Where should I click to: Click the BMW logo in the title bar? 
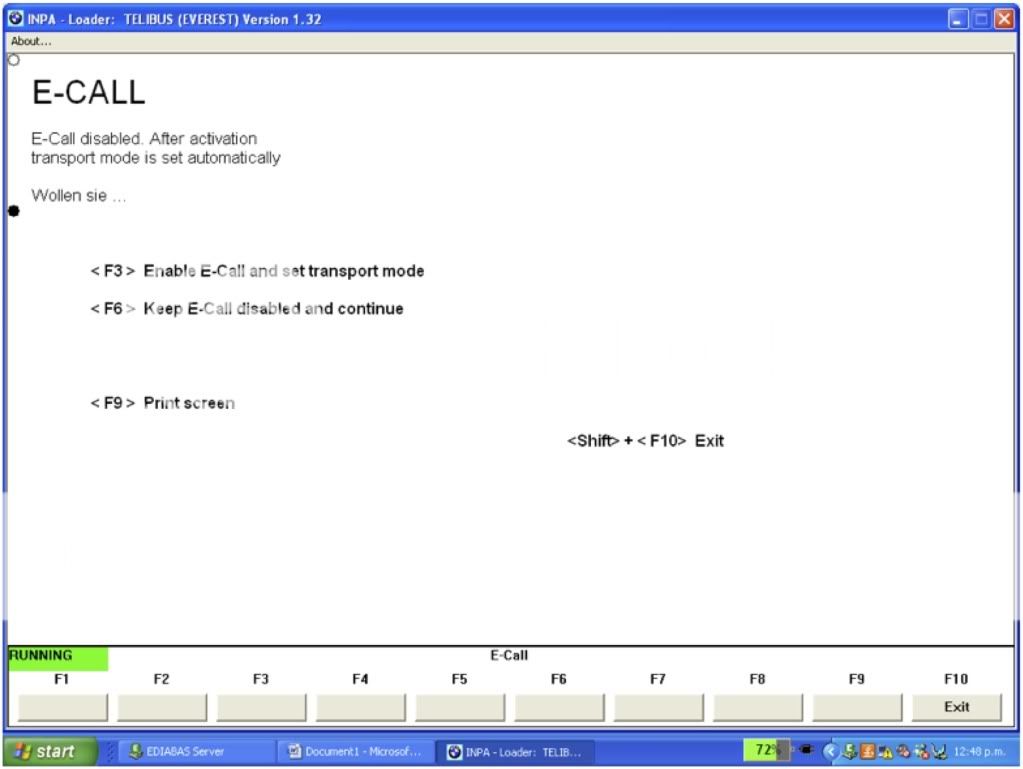[x=15, y=19]
